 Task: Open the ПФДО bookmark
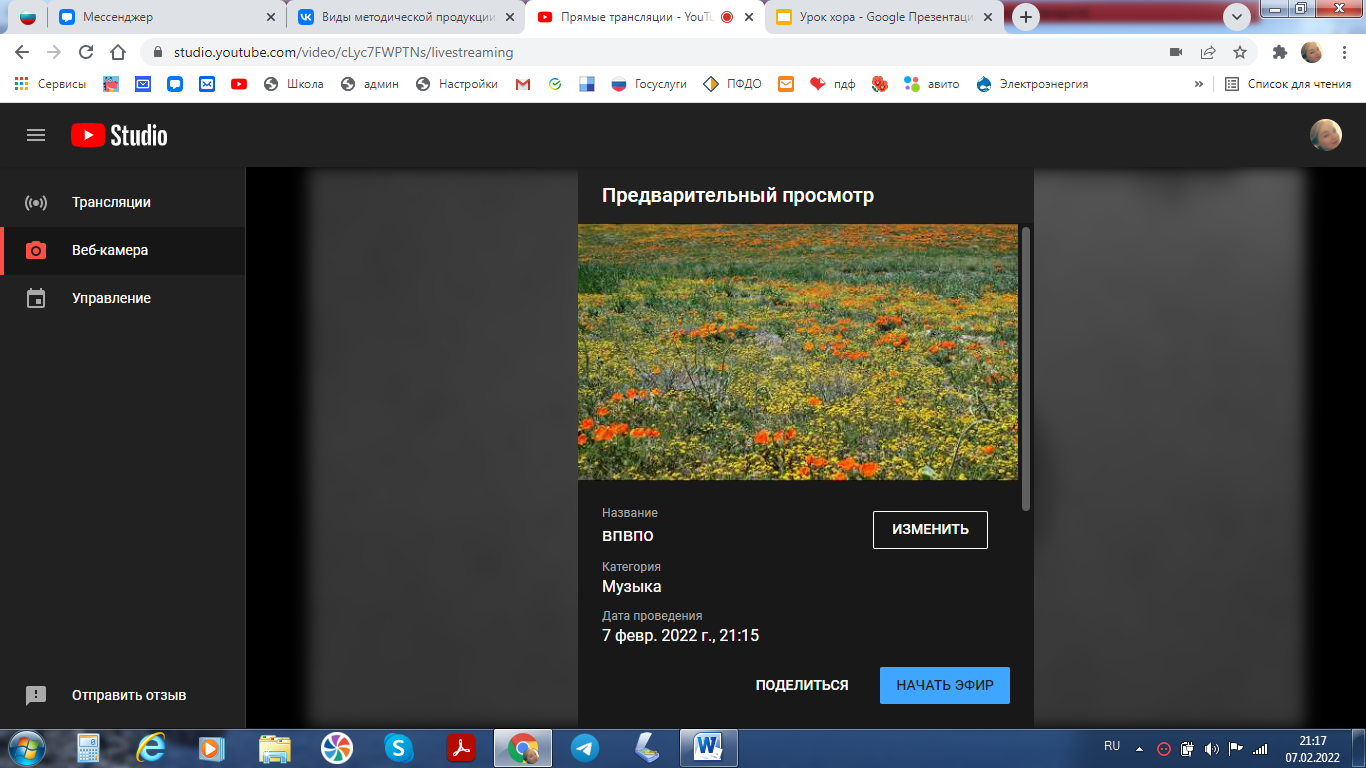[x=733, y=84]
